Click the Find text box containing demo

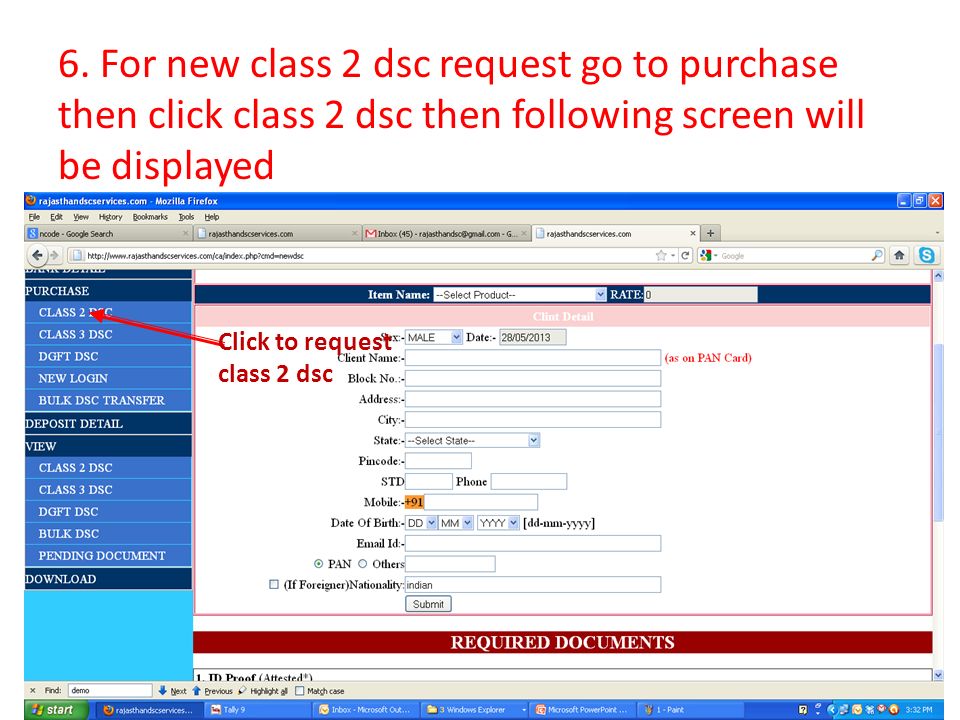110,691
